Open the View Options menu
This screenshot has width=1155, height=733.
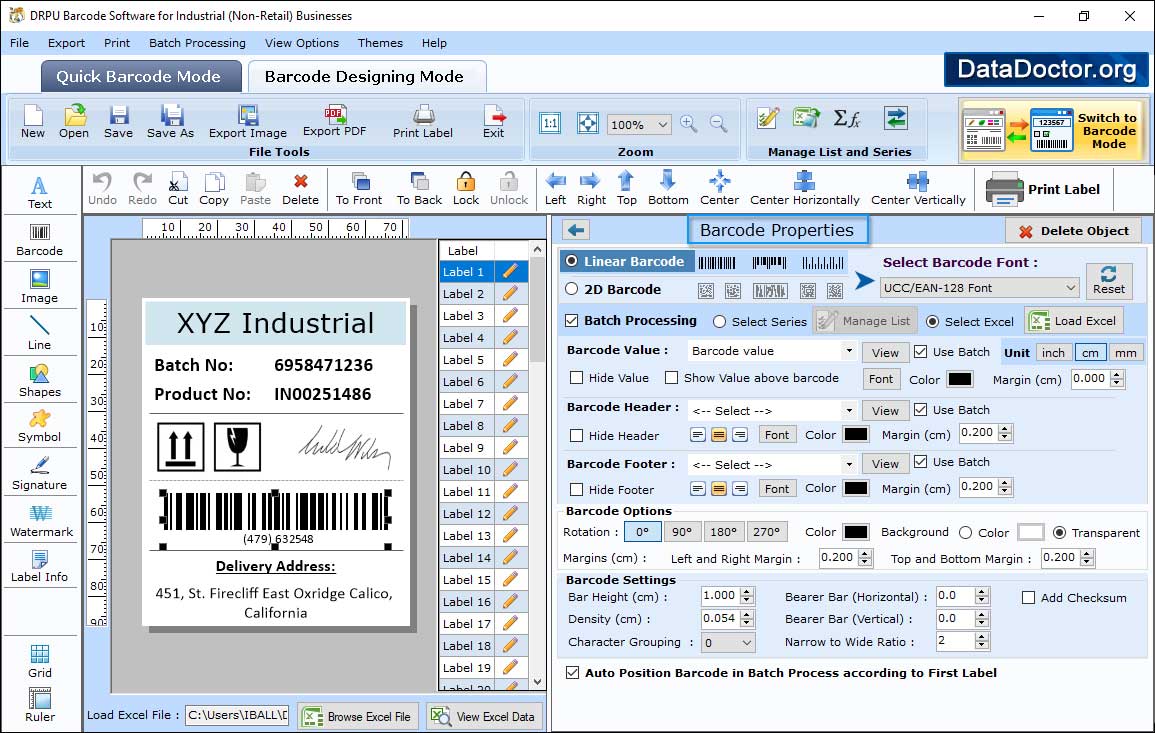click(302, 43)
